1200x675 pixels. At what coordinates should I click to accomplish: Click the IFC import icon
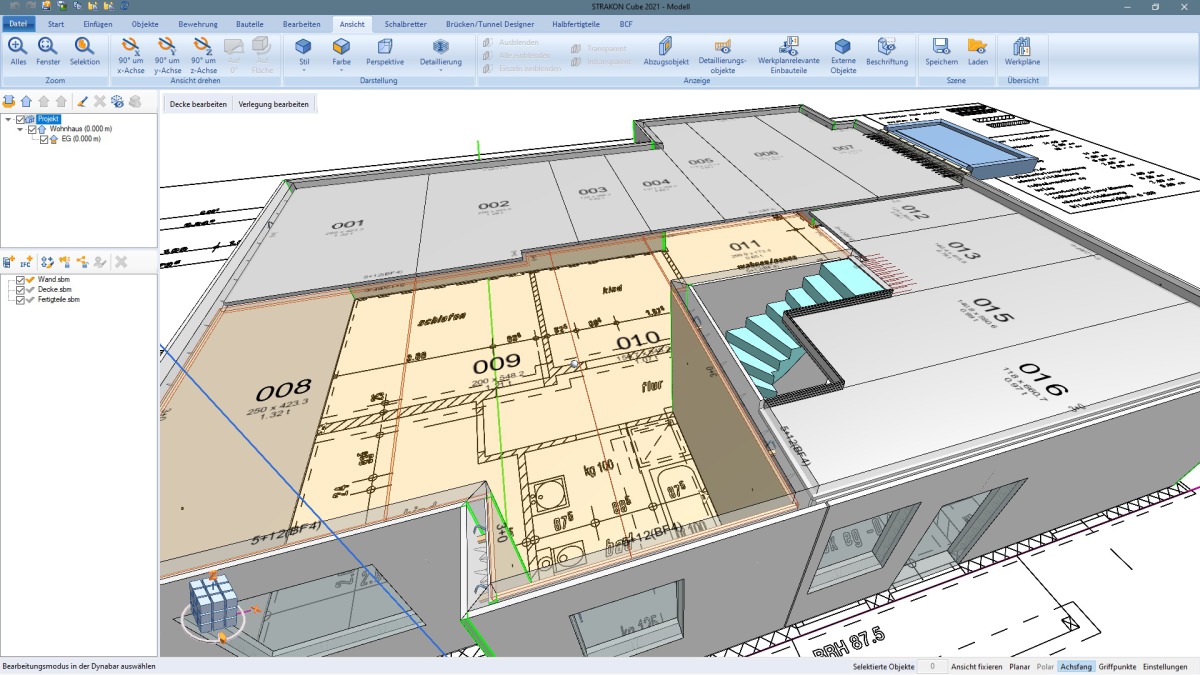click(x=26, y=261)
